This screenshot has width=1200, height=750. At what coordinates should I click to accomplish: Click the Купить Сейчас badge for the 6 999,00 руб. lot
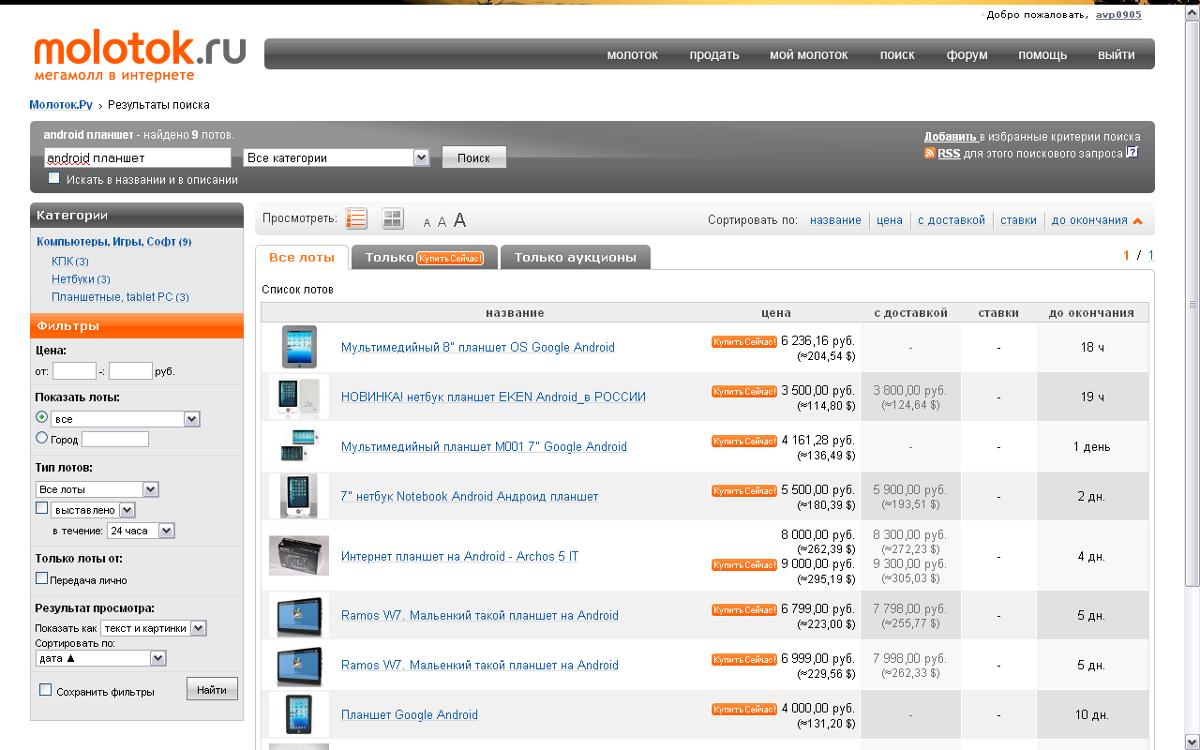[744, 659]
